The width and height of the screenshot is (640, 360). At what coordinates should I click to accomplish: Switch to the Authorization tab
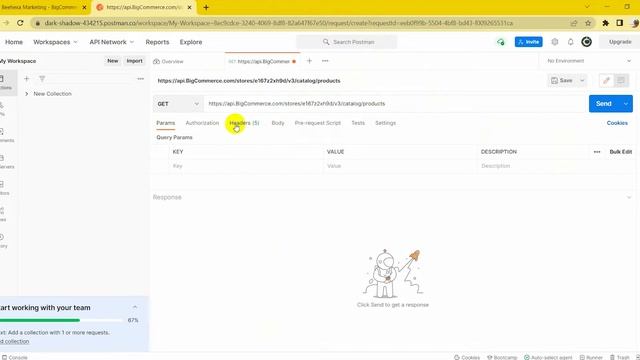coord(202,123)
